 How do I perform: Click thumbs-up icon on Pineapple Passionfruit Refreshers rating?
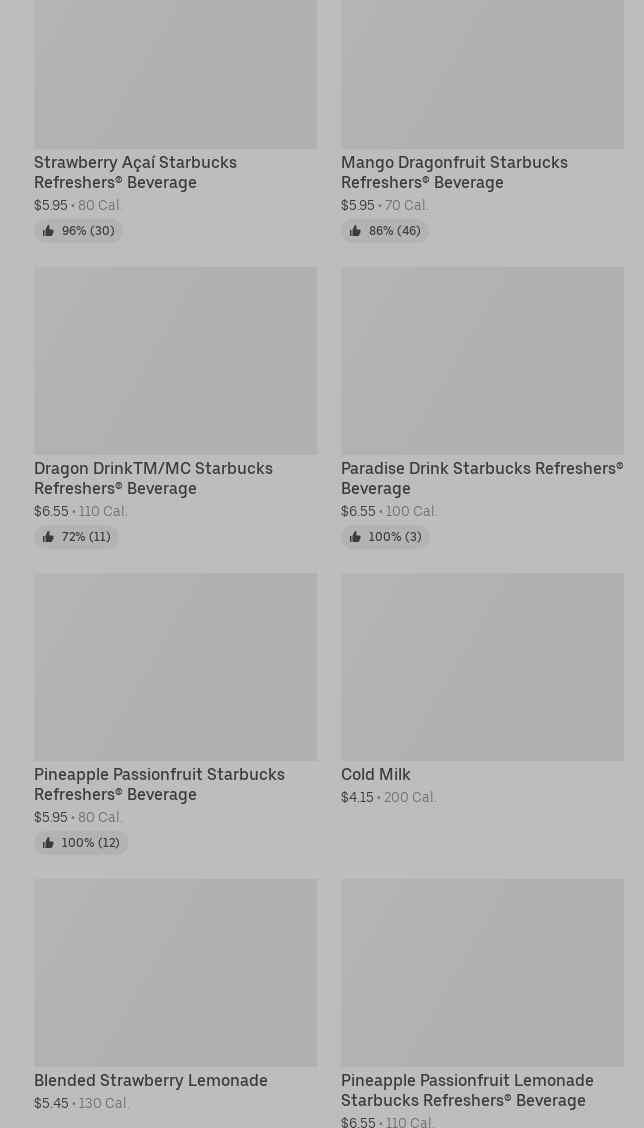point(48,843)
